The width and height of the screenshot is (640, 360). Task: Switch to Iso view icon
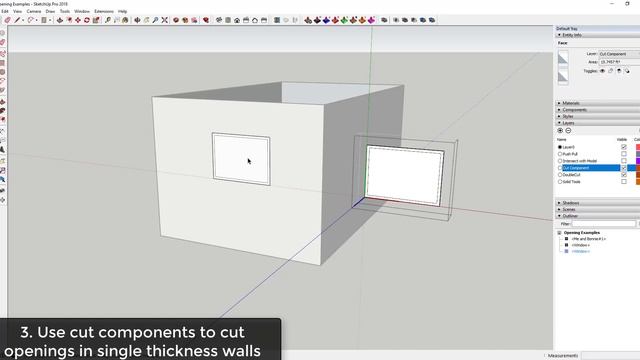[x=219, y=20]
